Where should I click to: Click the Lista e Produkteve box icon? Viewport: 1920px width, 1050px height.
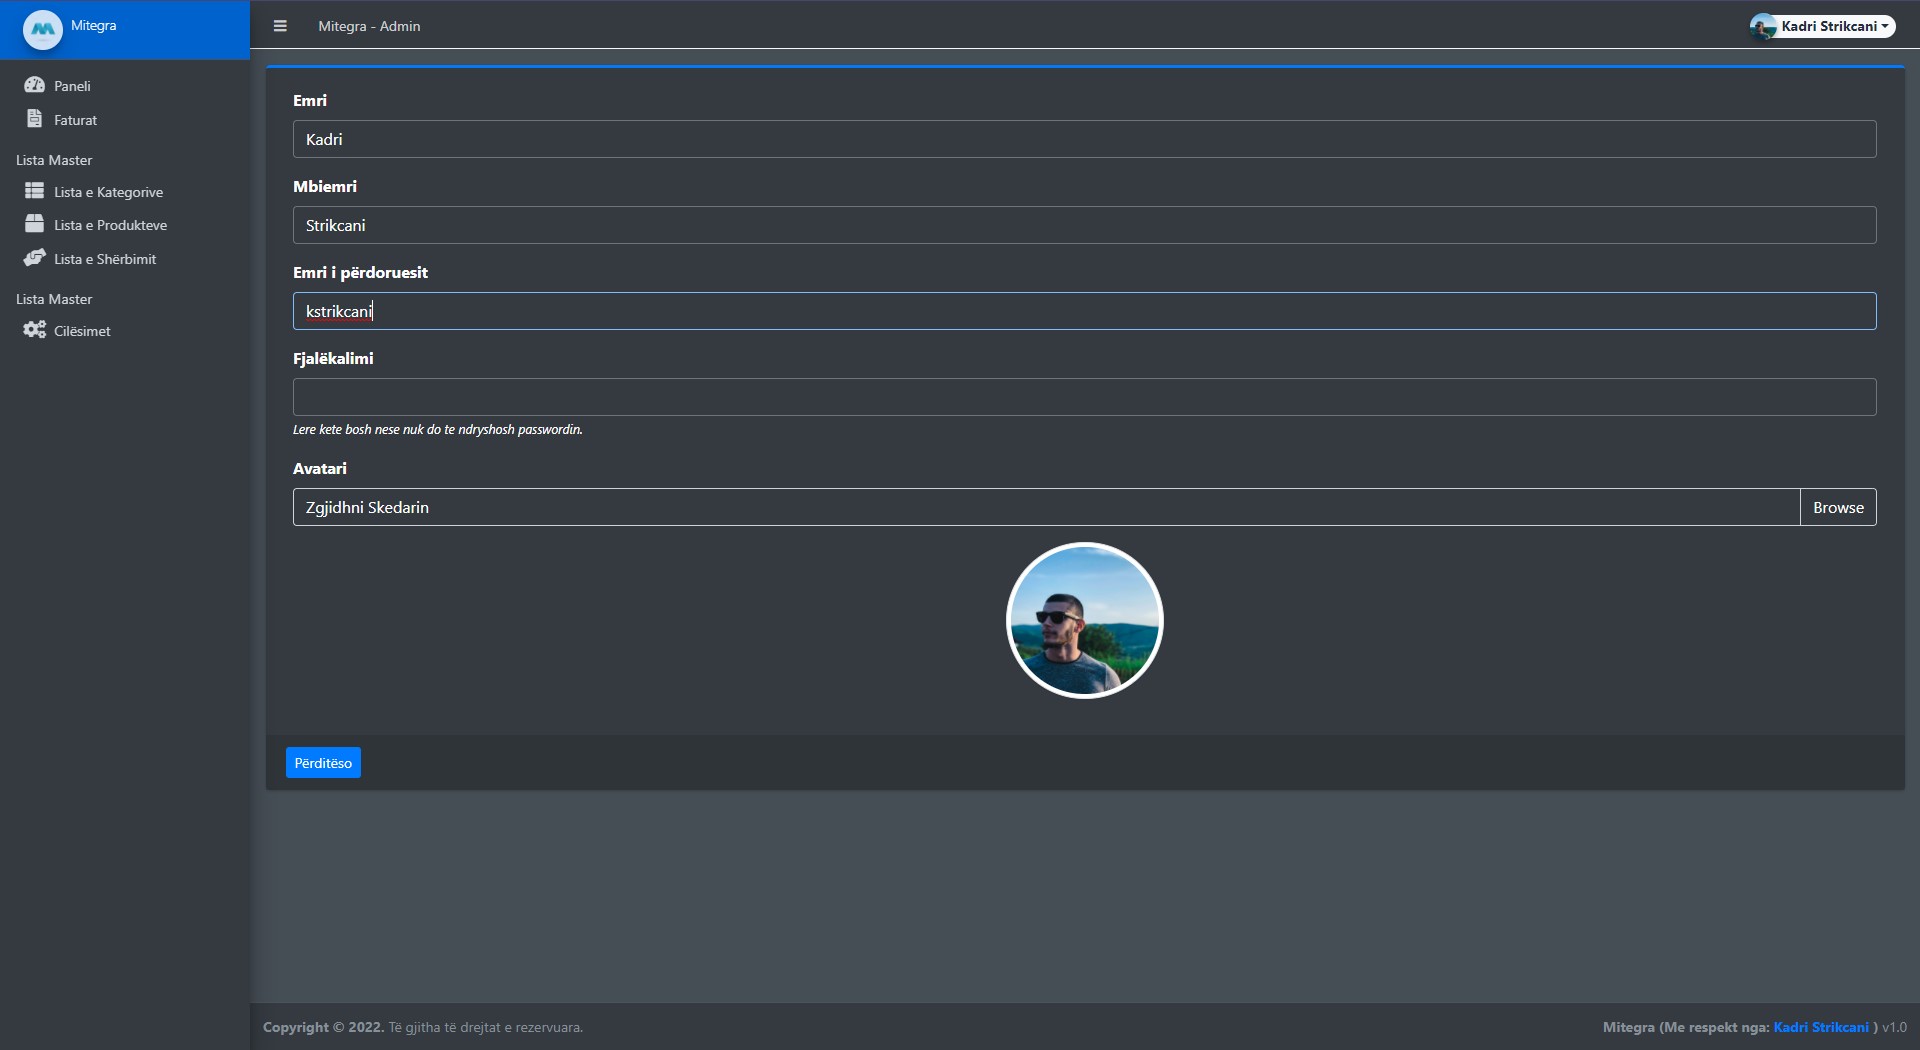point(34,224)
